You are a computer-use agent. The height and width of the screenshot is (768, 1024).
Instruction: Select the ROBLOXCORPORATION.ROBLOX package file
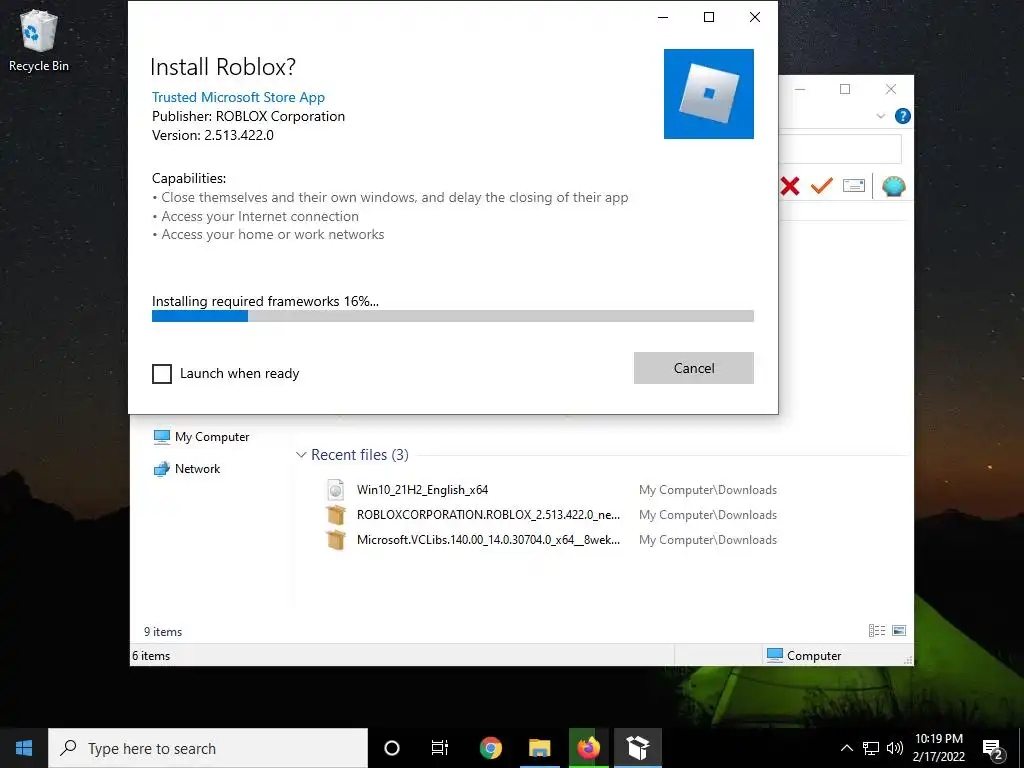[488, 515]
